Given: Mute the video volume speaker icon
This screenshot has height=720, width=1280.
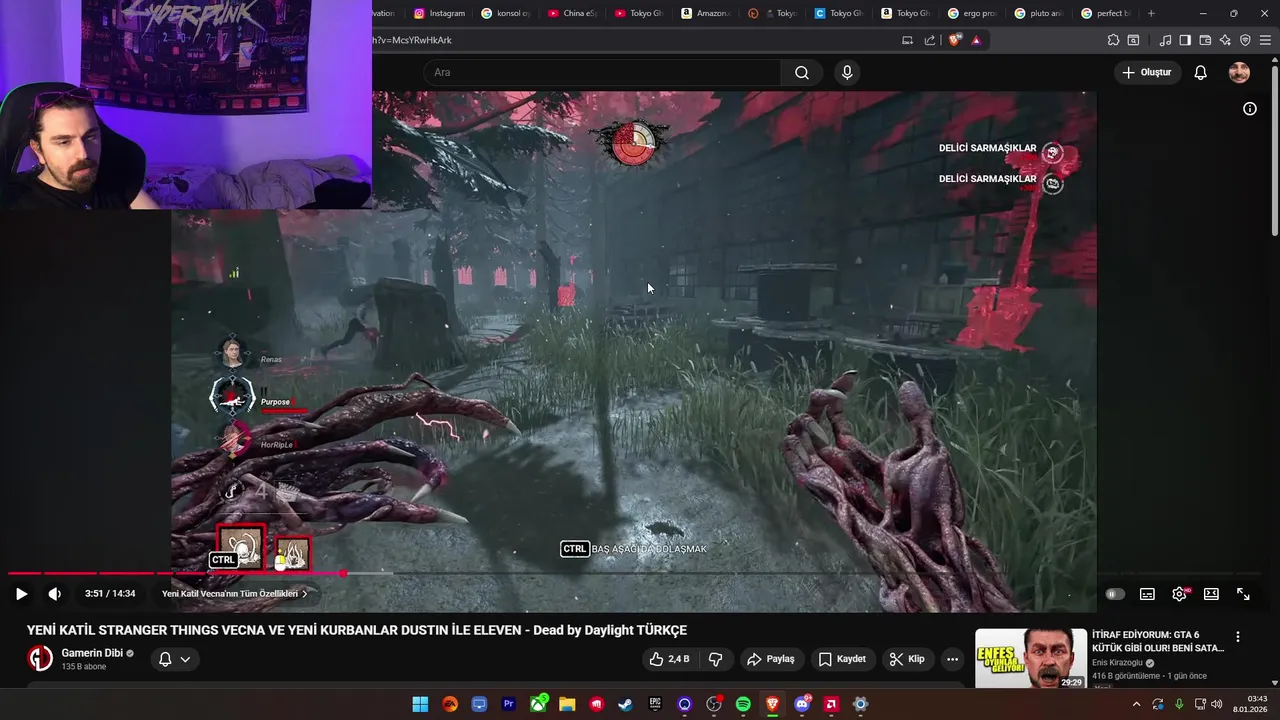Looking at the screenshot, I should tap(54, 594).
